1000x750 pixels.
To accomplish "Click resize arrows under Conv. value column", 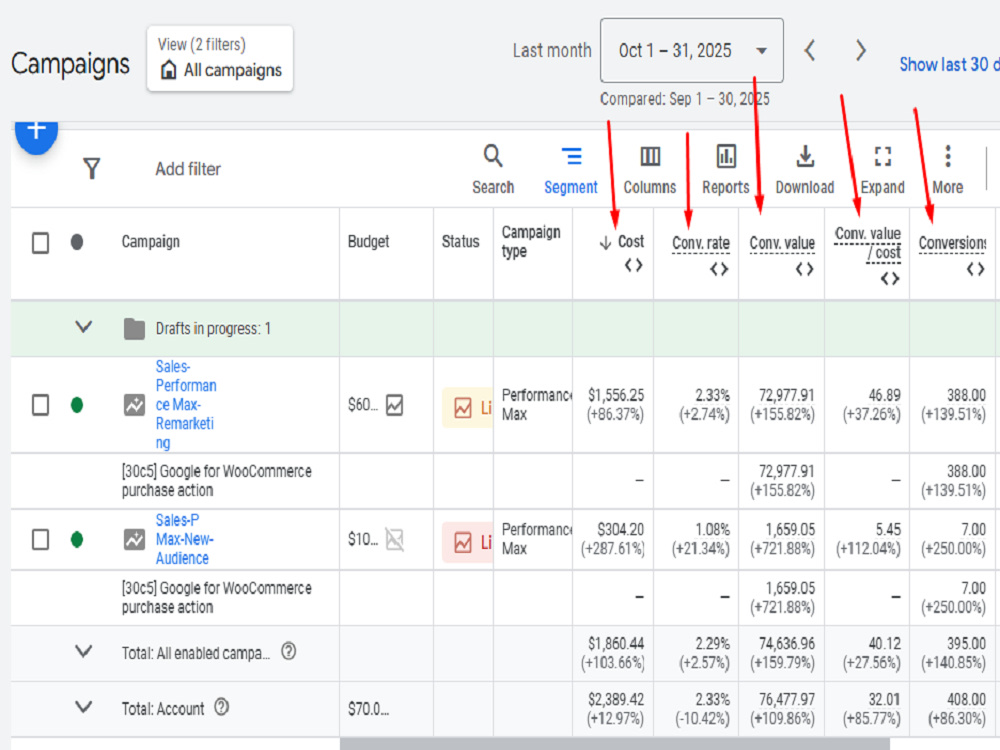I will [x=805, y=270].
